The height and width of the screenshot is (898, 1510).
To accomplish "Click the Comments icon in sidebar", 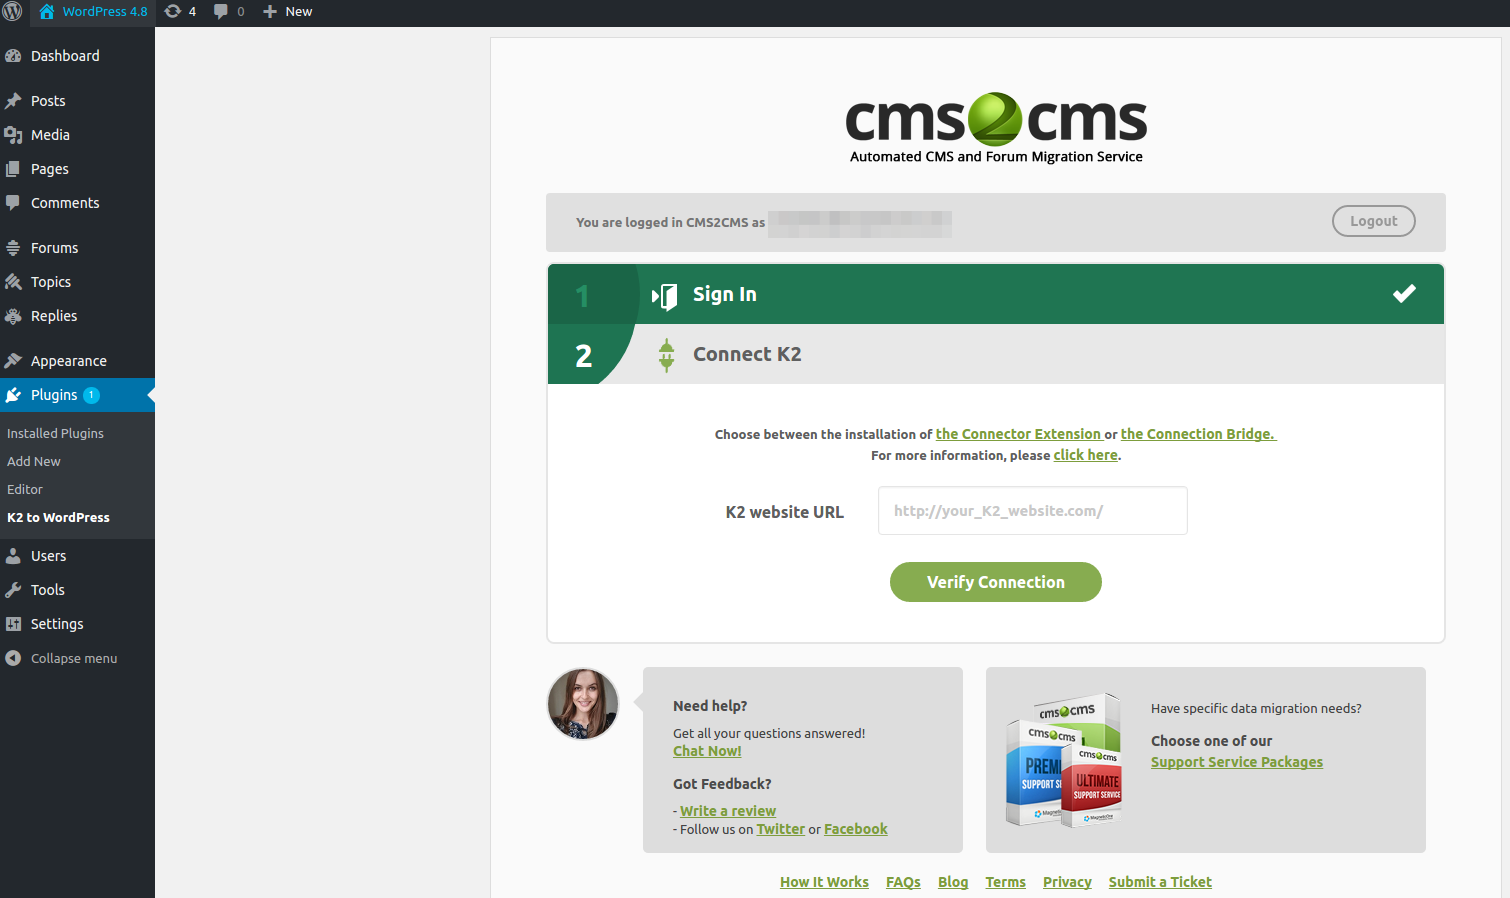I will [x=13, y=203].
